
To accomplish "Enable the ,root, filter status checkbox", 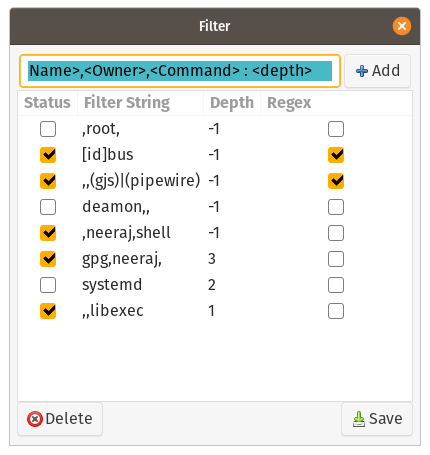I will pyautogui.click(x=48, y=129).
